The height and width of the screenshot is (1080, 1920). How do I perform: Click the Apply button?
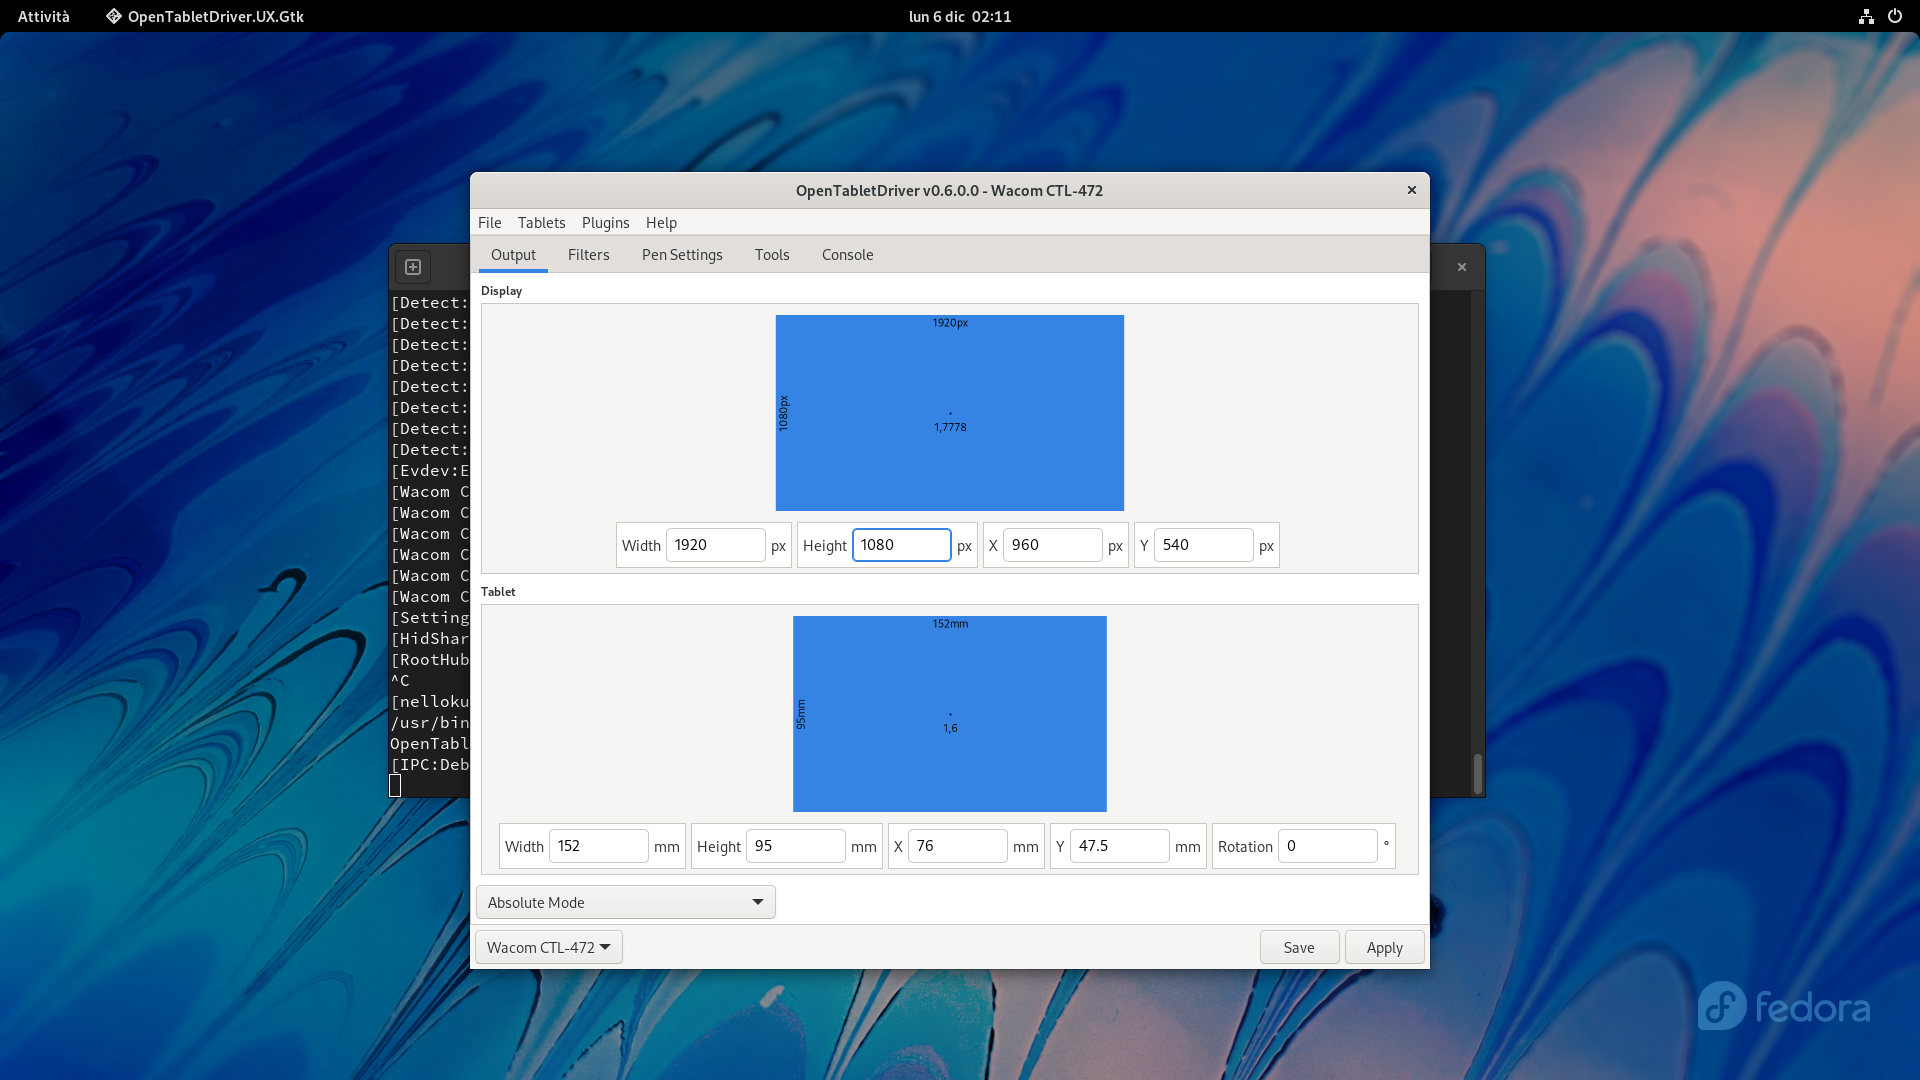point(1384,947)
